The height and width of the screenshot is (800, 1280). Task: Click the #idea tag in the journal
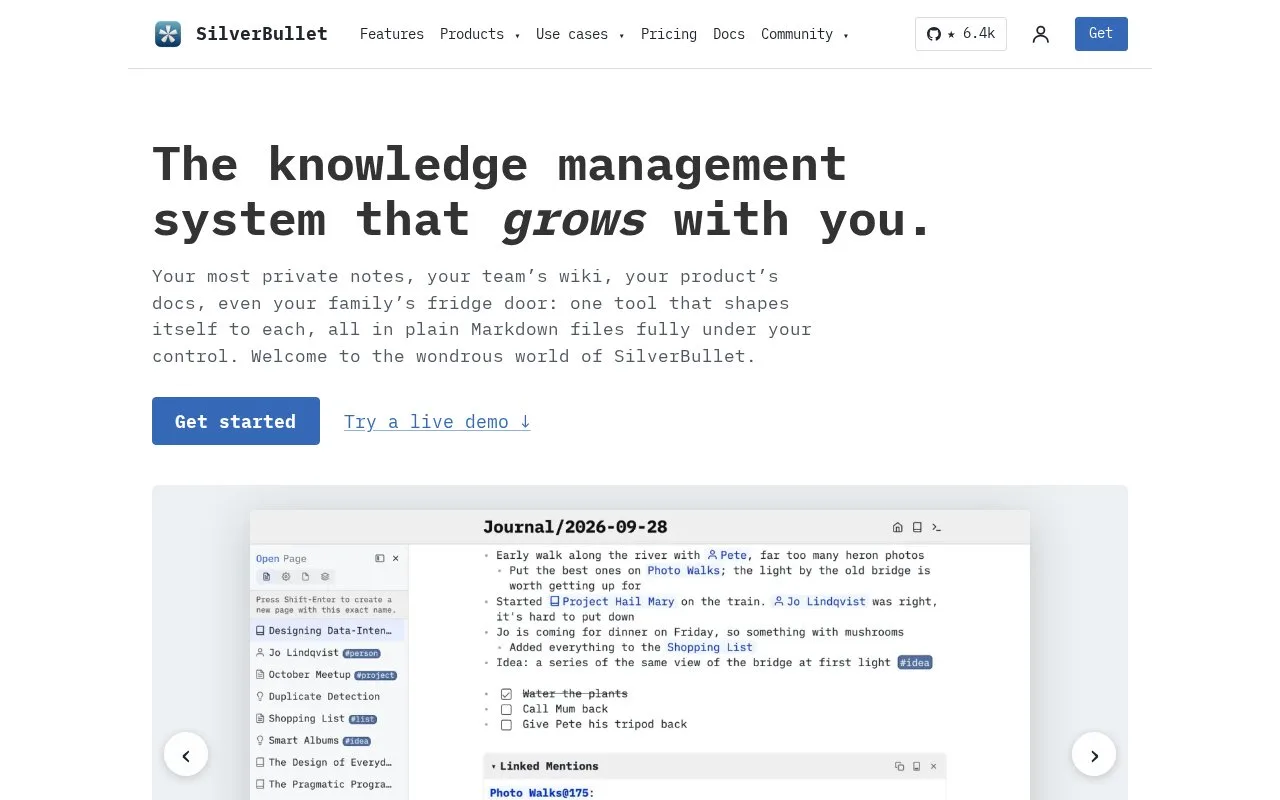click(x=915, y=662)
